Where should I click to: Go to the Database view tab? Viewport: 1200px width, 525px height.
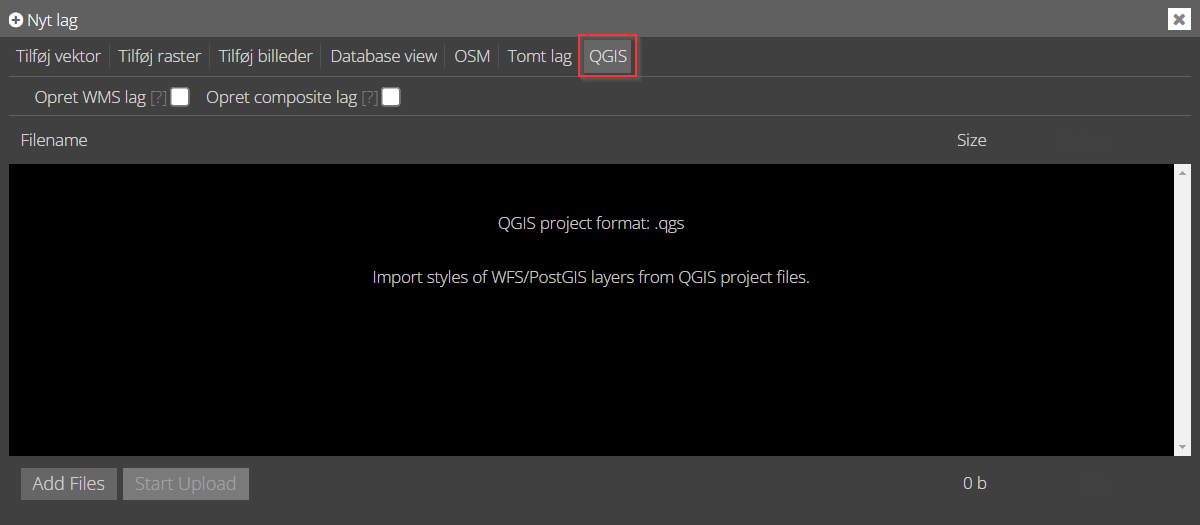[384, 56]
